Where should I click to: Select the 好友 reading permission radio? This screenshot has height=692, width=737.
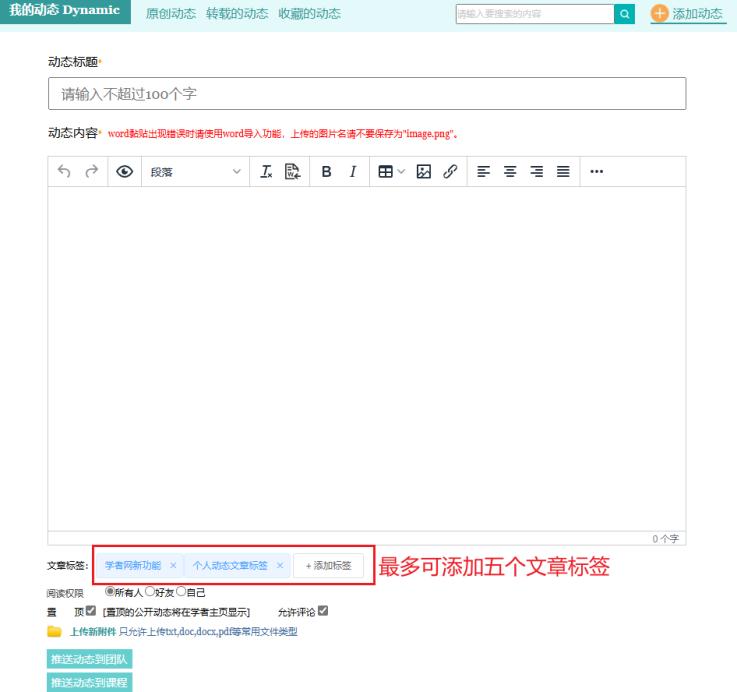150,592
